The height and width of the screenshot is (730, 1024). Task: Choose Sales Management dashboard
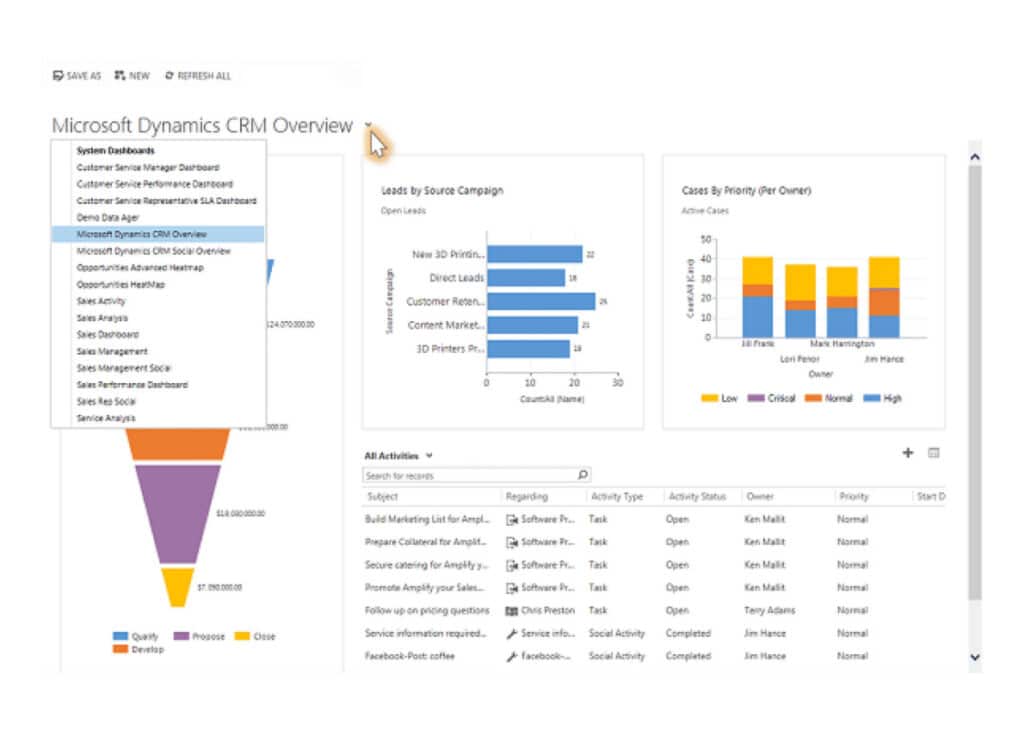[112, 351]
